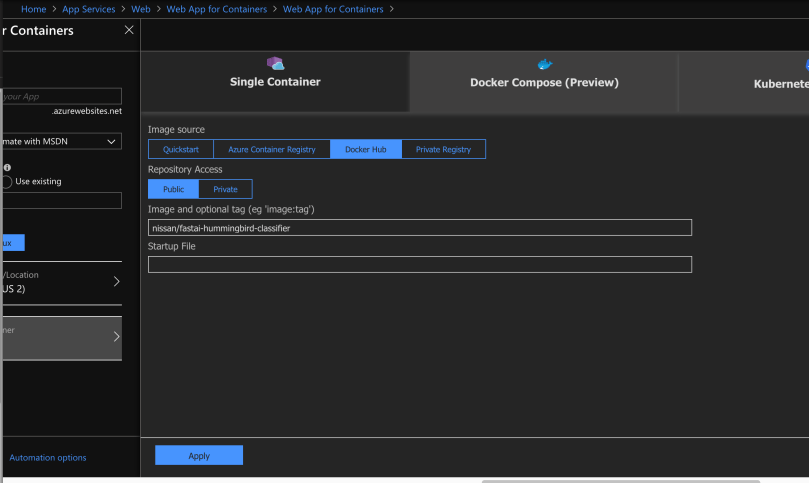Expand the Configure container chevron
The height and width of the screenshot is (483, 809).
point(116,337)
